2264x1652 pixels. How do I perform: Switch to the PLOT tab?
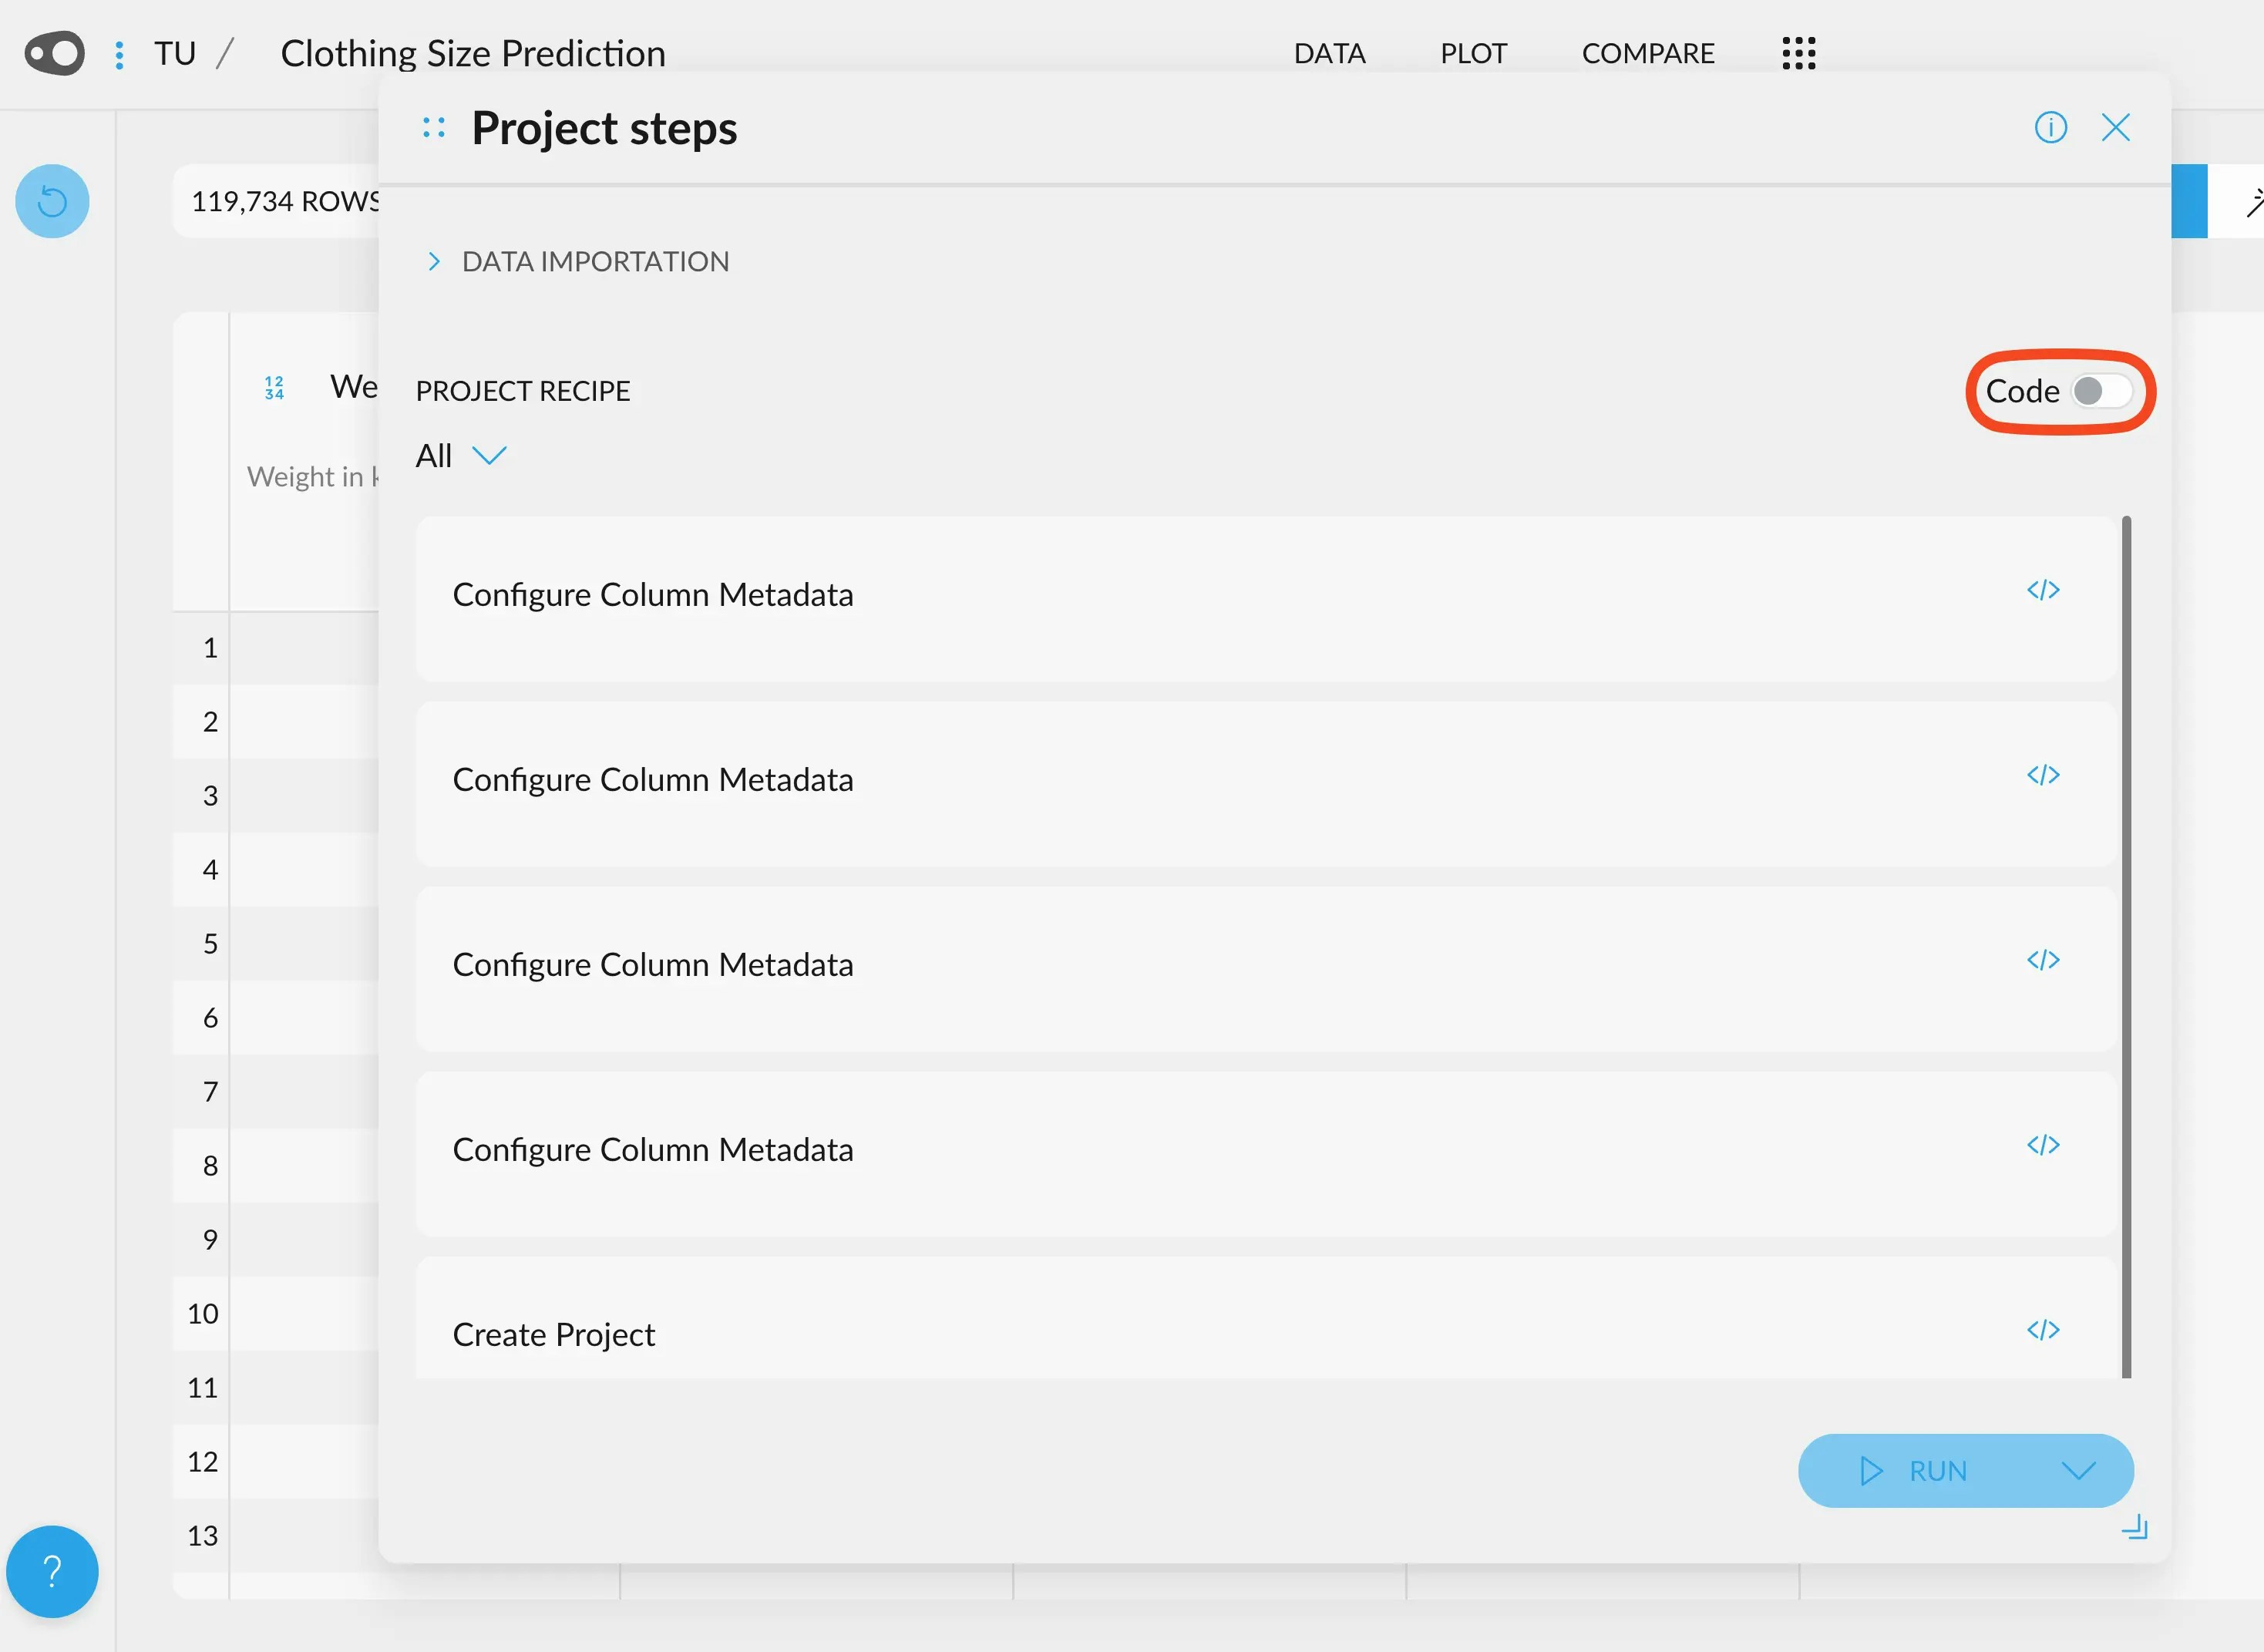click(x=1472, y=53)
